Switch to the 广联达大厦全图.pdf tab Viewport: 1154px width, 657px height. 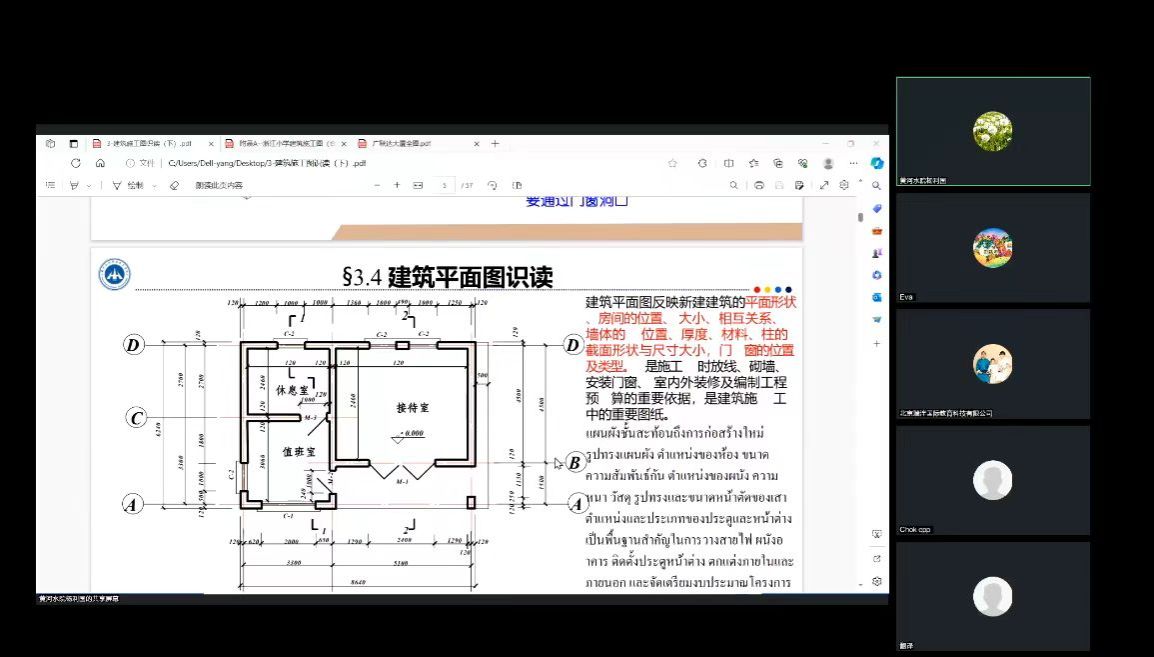click(x=400, y=143)
